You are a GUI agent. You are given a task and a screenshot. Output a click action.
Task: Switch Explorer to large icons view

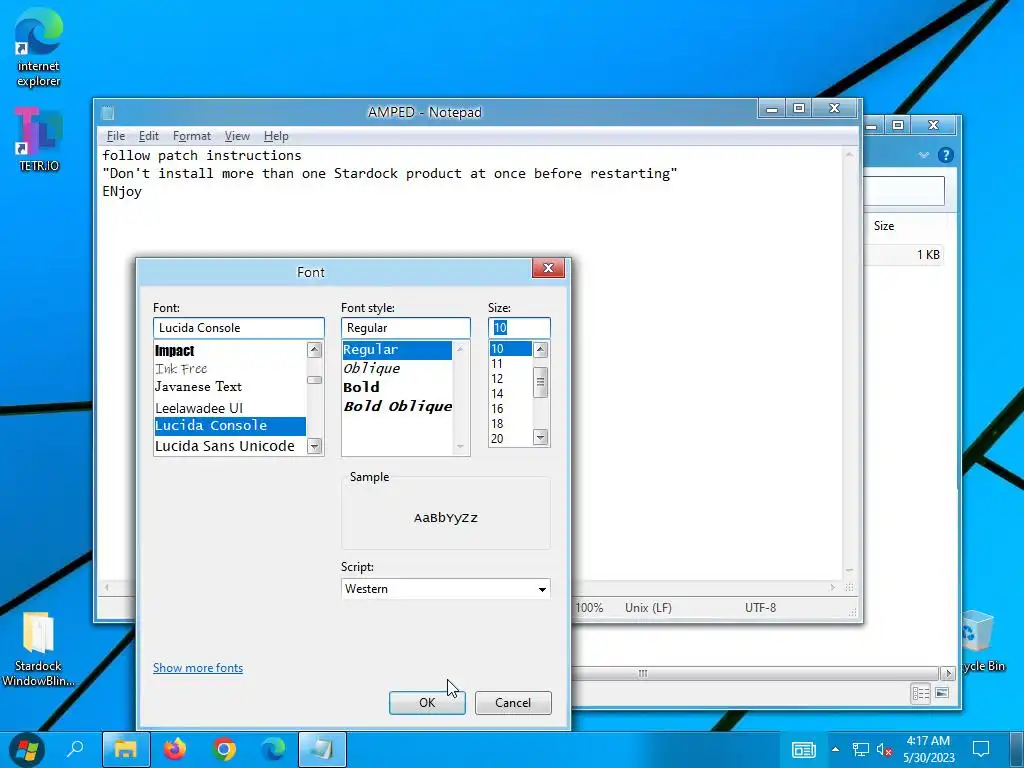[942, 694]
